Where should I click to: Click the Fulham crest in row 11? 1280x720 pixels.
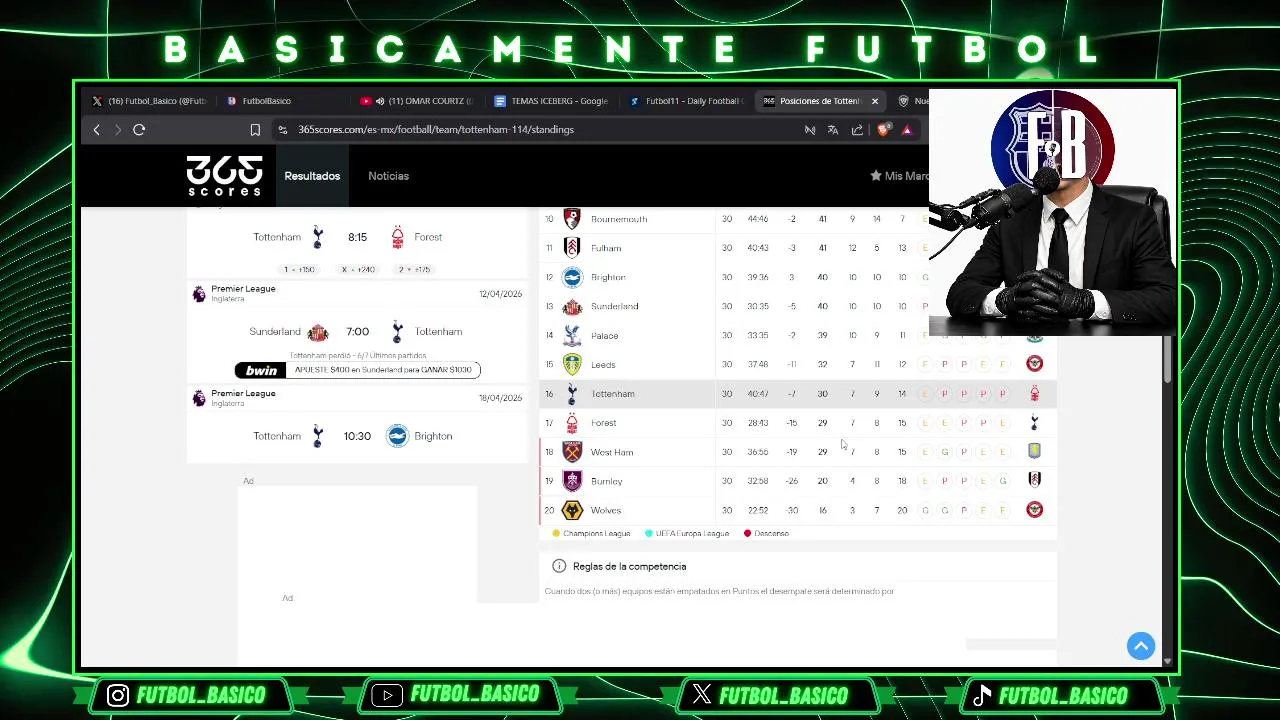(572, 248)
